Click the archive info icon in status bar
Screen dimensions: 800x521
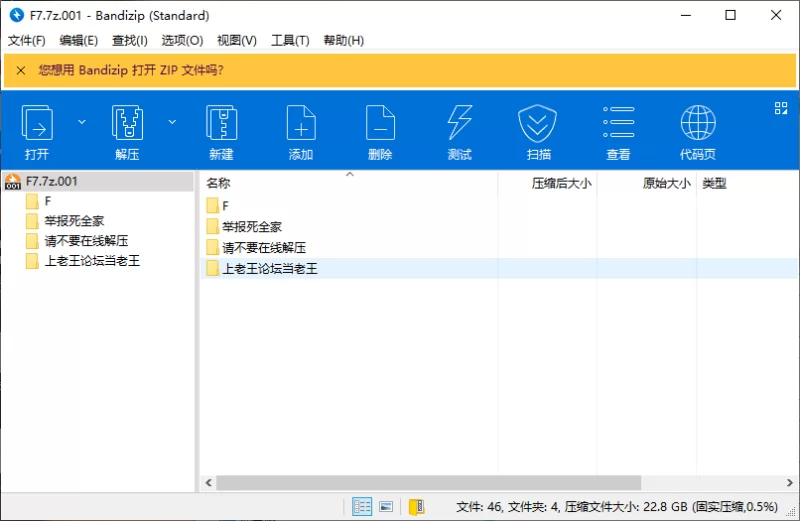(x=416, y=507)
